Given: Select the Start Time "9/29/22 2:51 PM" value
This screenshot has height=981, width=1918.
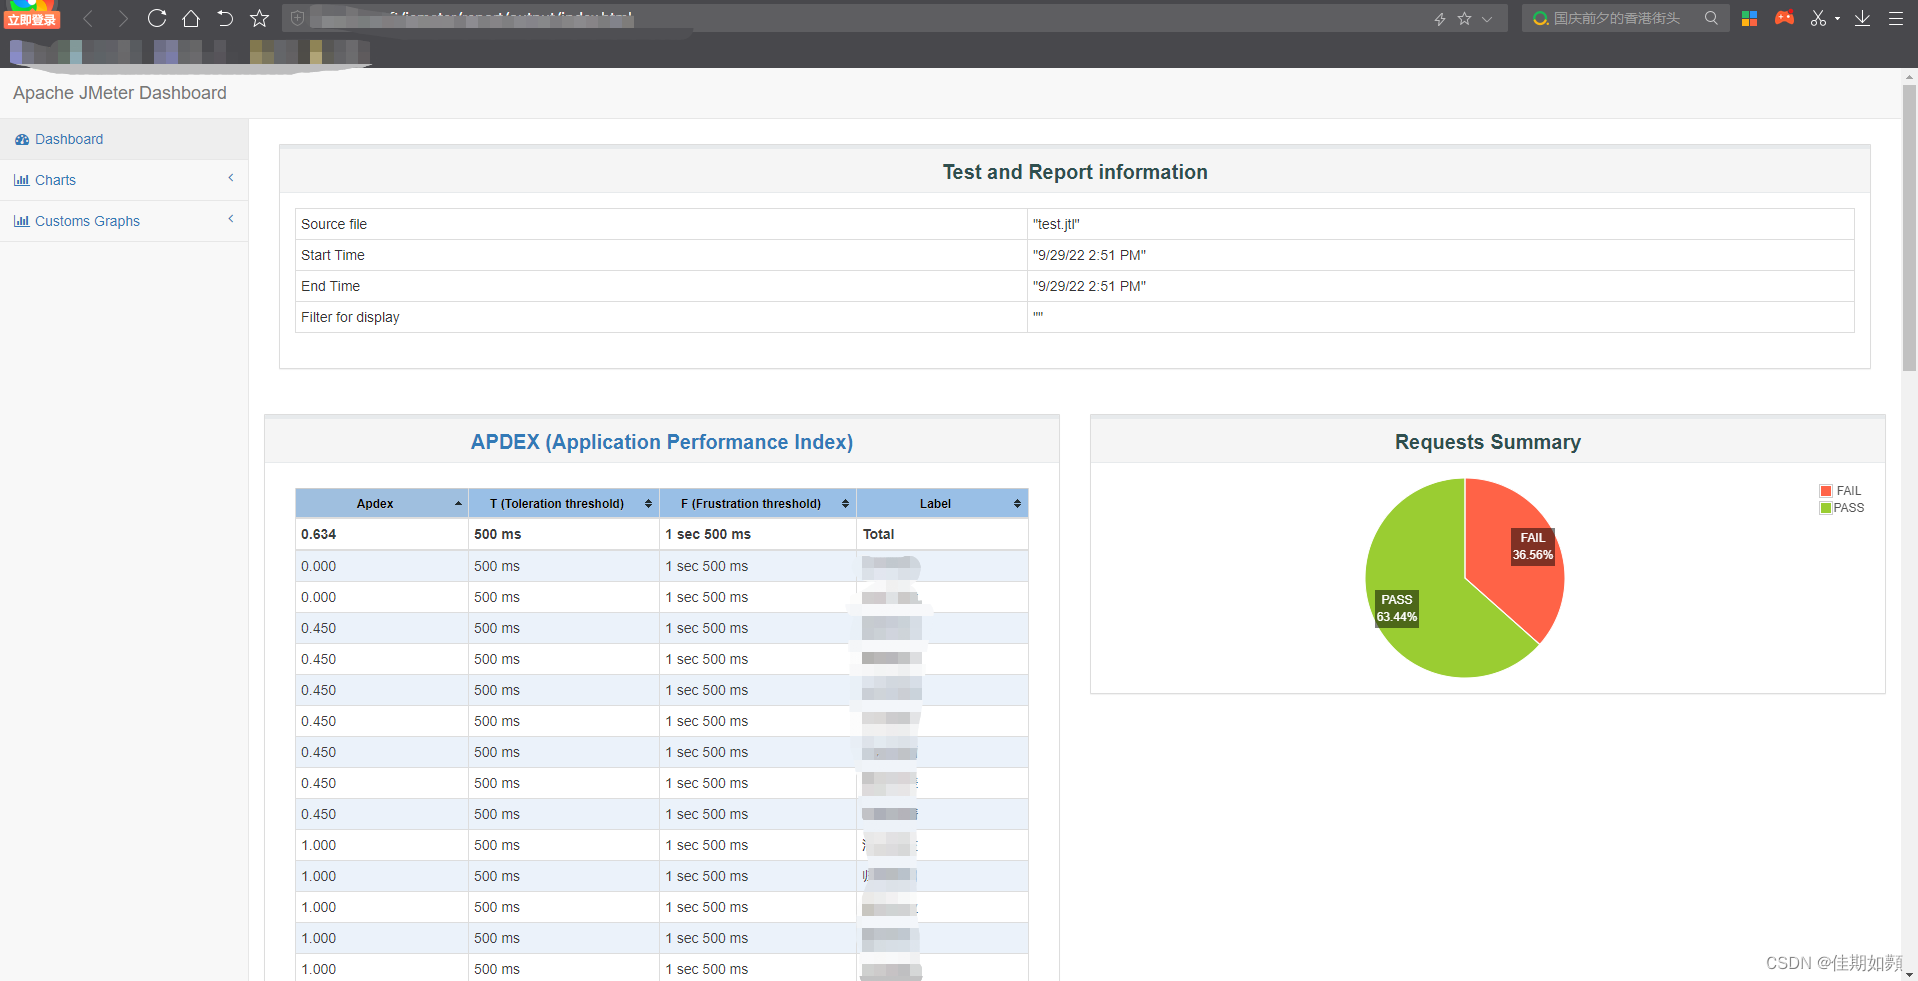Looking at the screenshot, I should [x=1089, y=255].
